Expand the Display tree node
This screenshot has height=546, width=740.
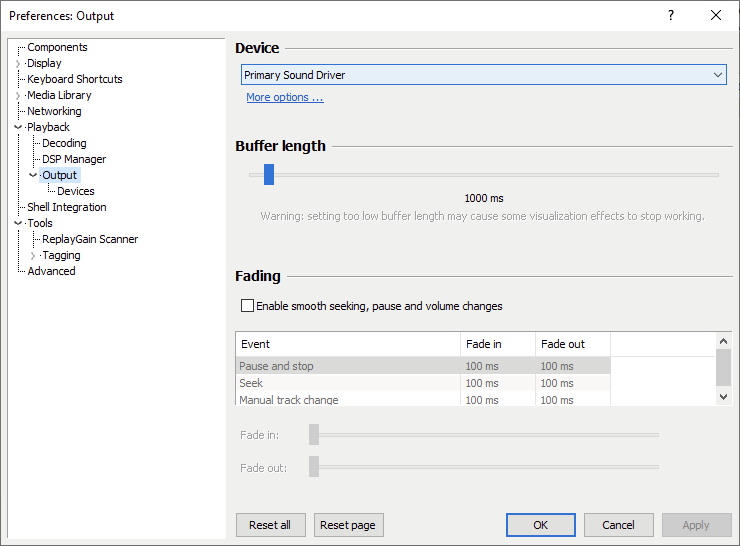click(18, 64)
